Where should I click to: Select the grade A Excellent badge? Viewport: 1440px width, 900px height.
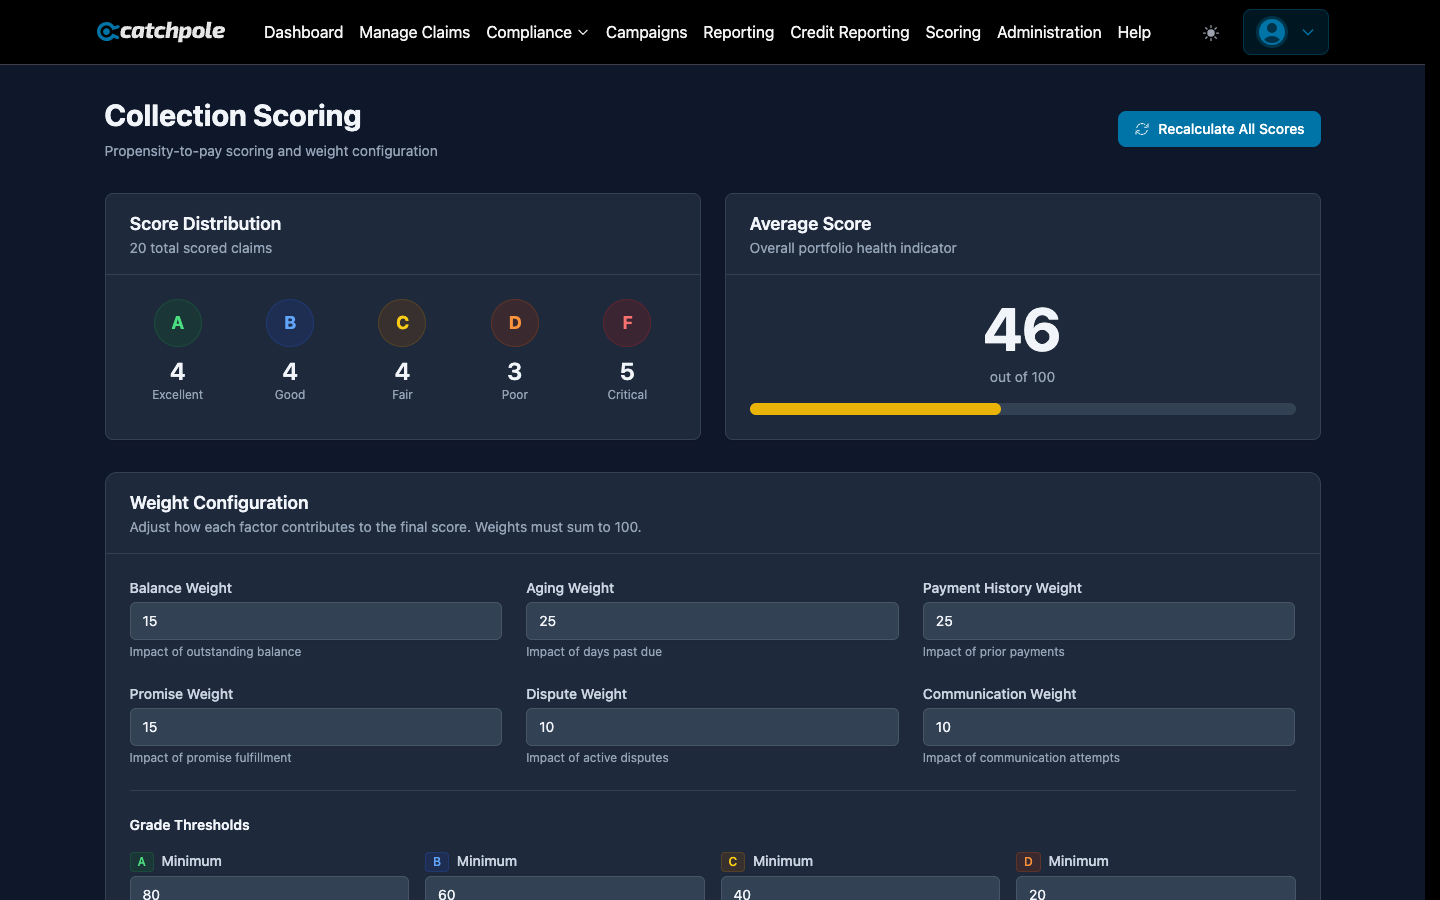[x=178, y=323]
